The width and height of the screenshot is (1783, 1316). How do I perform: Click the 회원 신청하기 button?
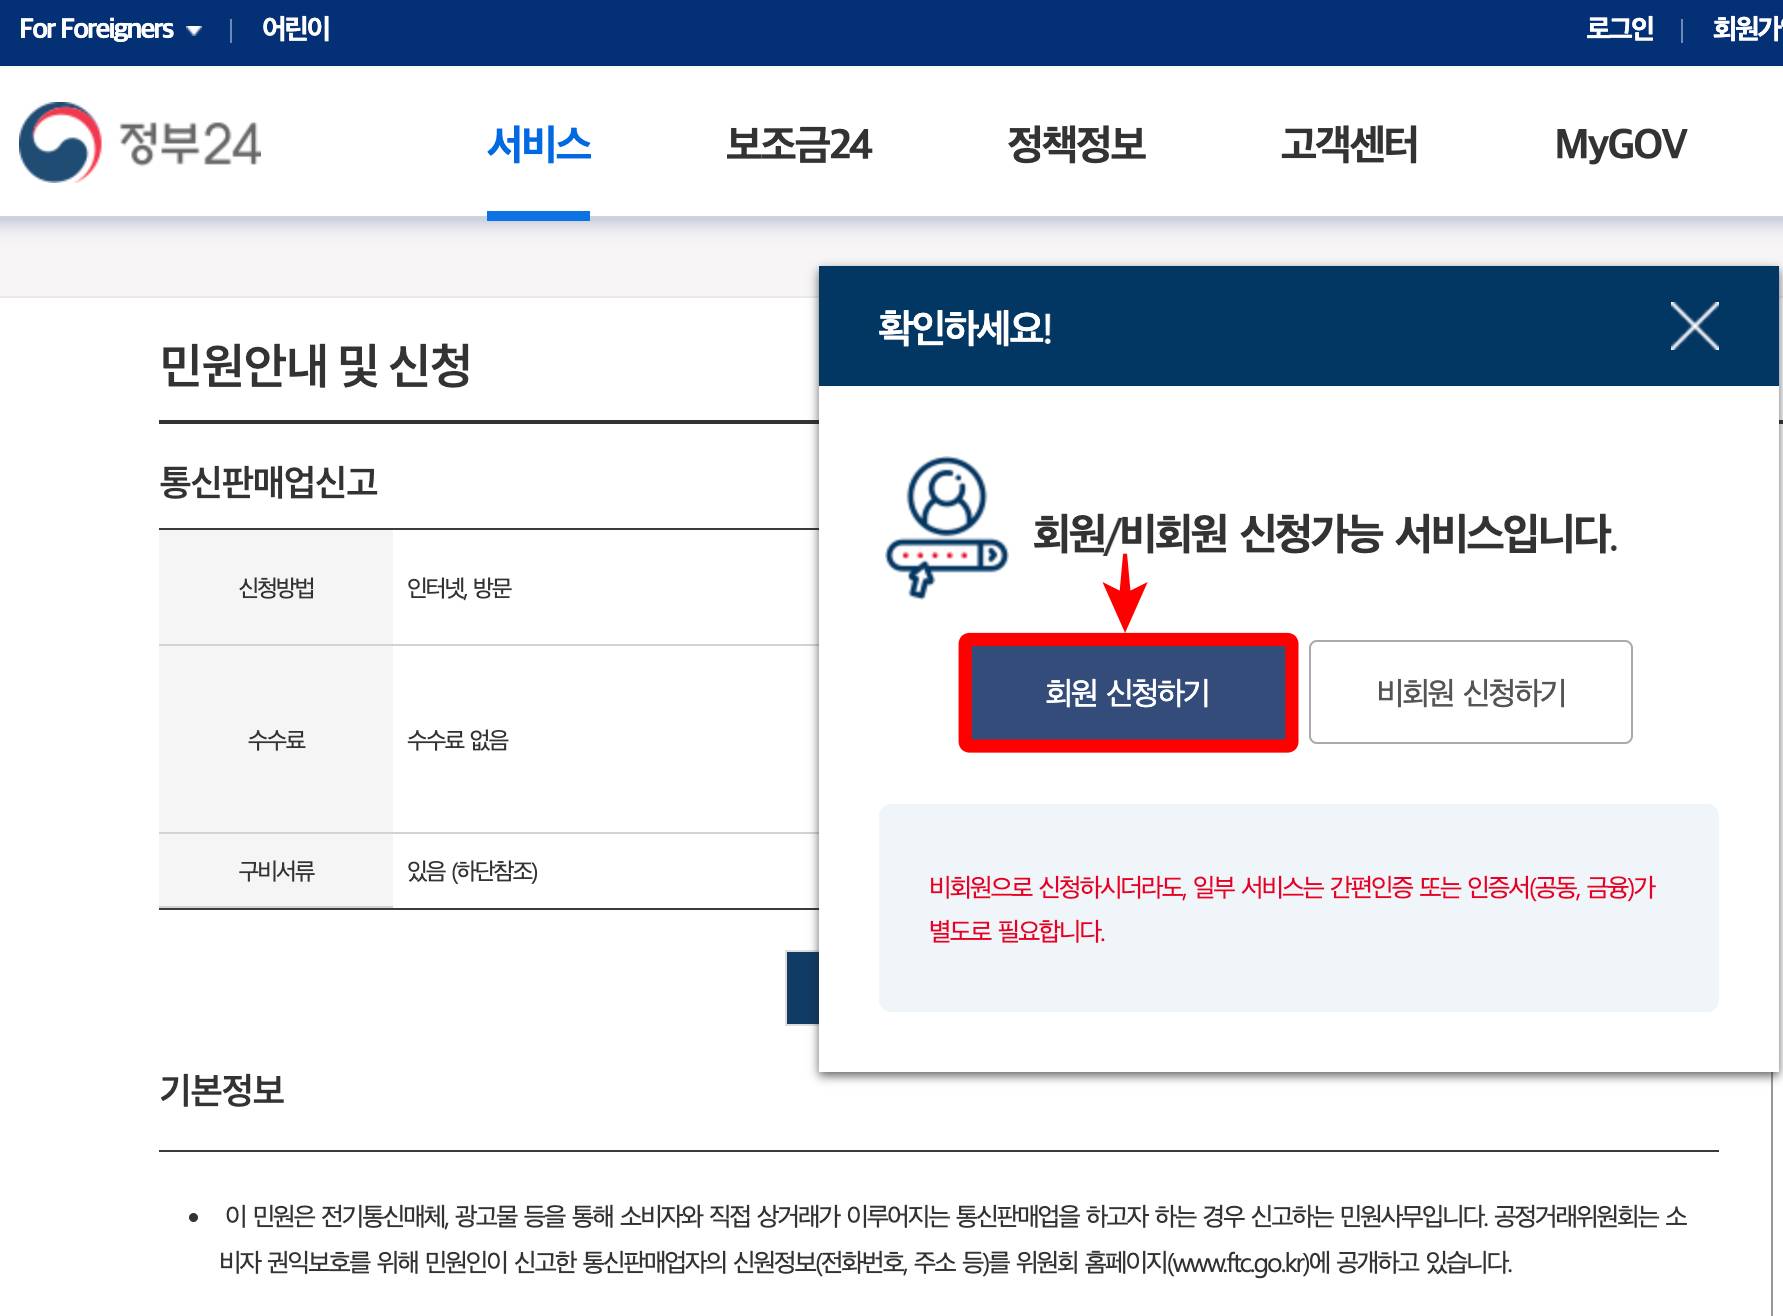coord(1128,693)
